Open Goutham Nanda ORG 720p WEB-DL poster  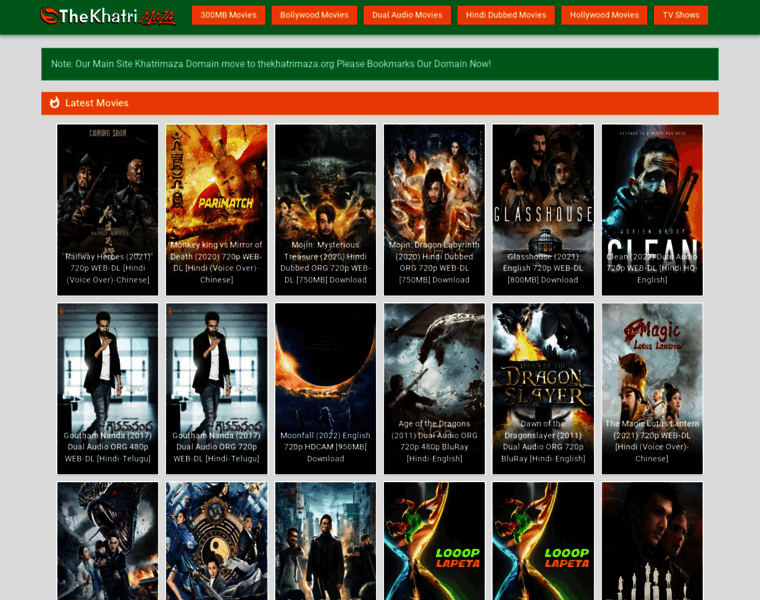pos(217,389)
